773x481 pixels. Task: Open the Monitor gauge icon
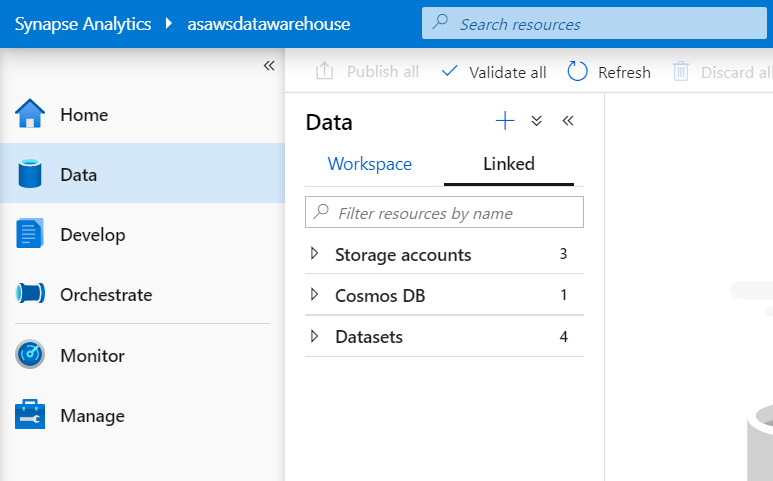(30, 354)
